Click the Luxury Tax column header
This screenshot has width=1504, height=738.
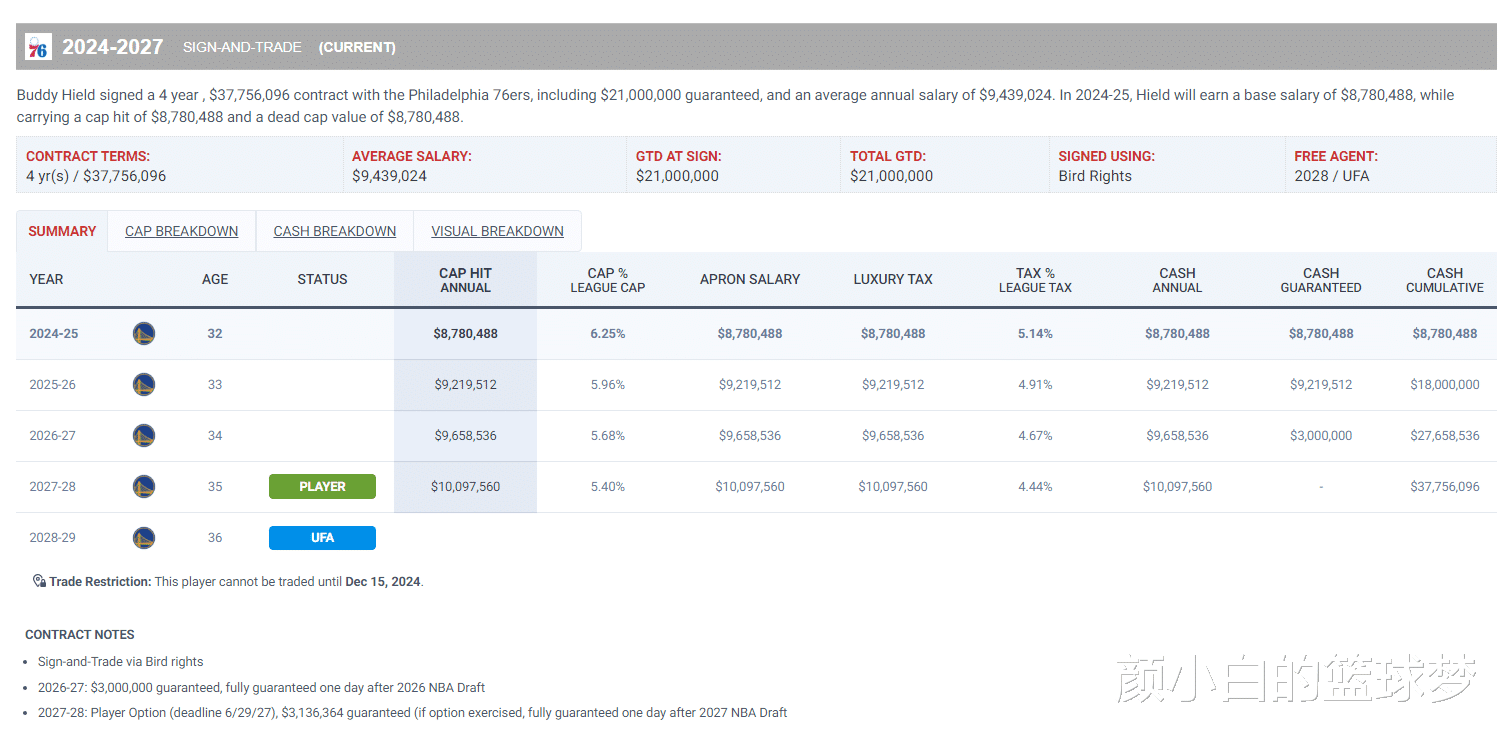[893, 279]
